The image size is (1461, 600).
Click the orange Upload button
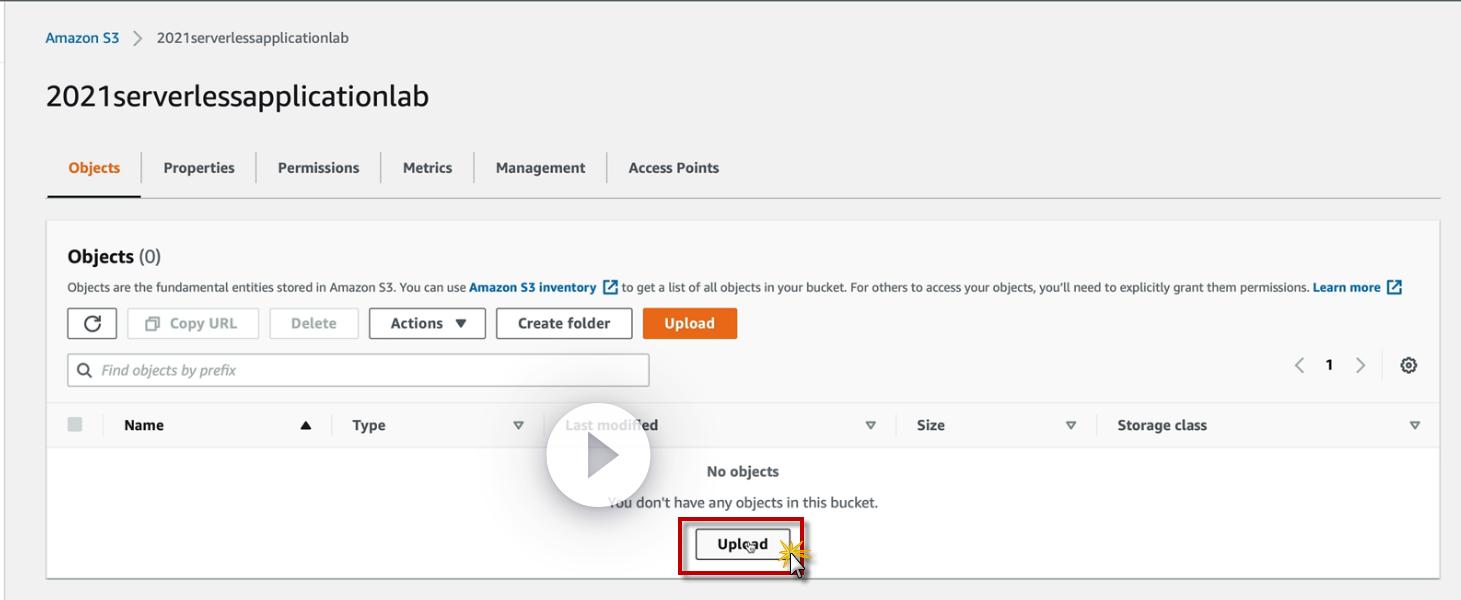tap(689, 323)
